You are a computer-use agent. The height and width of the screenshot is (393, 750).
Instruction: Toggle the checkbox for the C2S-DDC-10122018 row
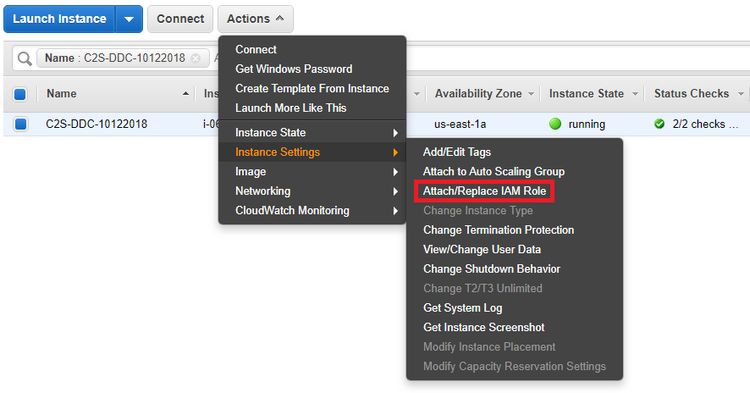[20, 124]
